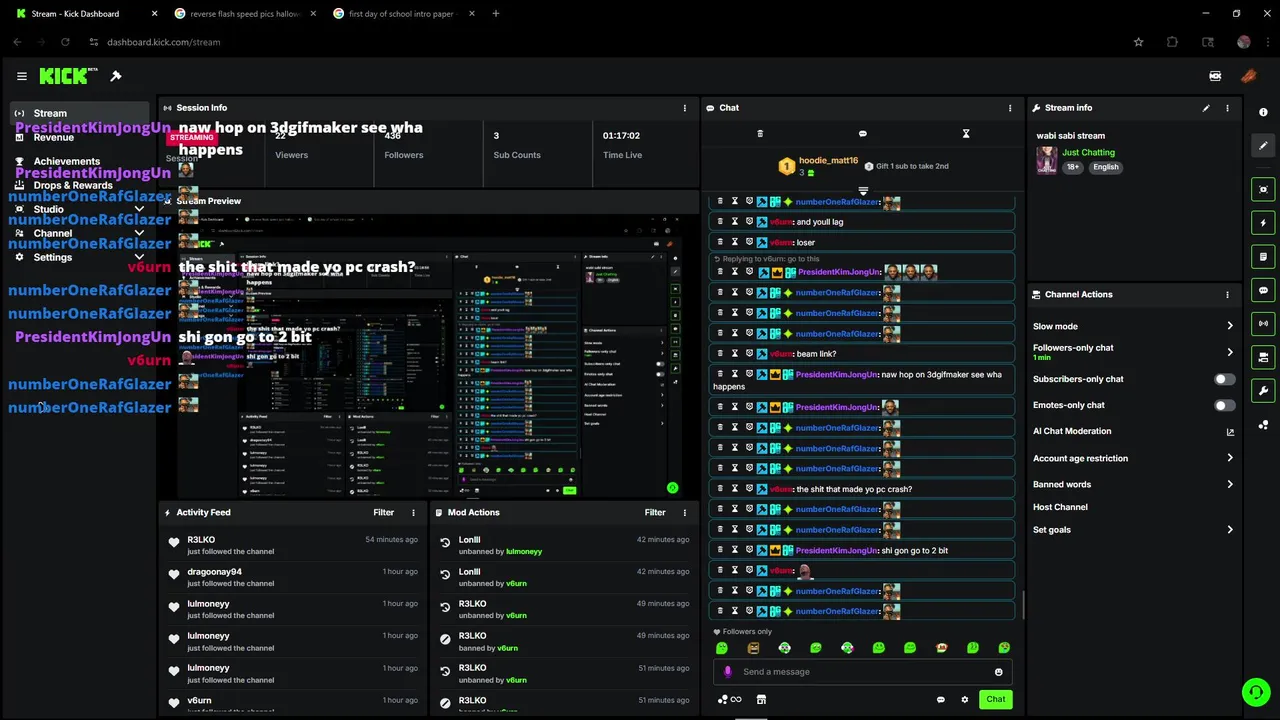
Task: Toggle the camera widget icon in the right rail
Action: tap(1263, 357)
